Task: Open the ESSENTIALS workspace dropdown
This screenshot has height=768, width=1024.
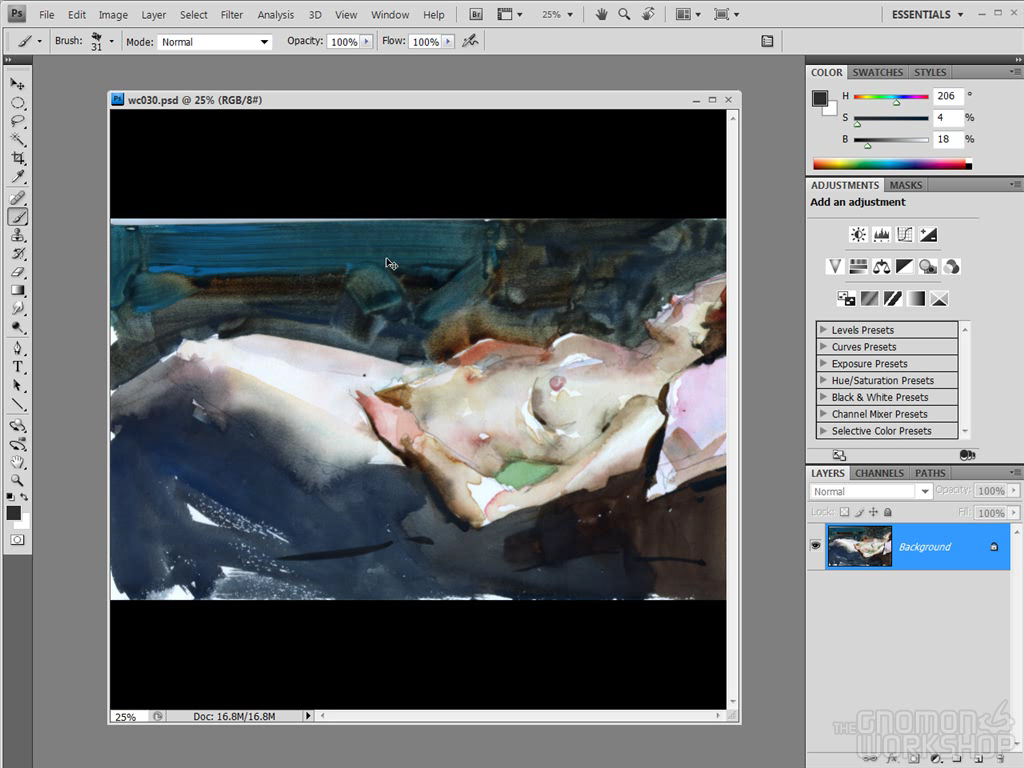Action: 927,14
